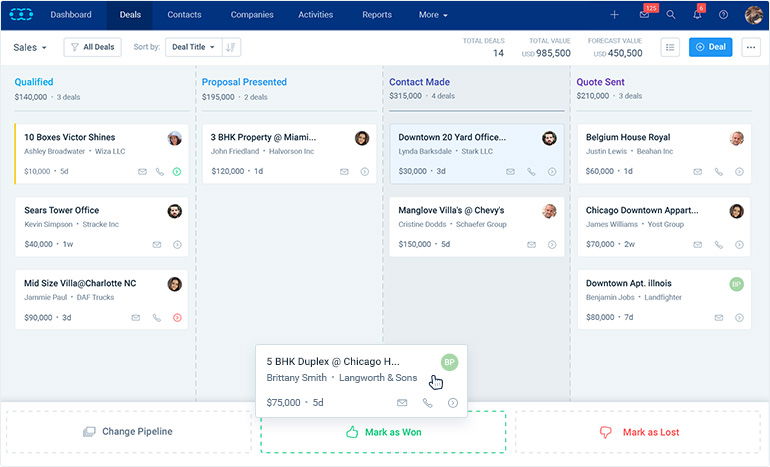The image size is (770, 467).
Task: Go to the Dashboard tab
Action: (71, 15)
